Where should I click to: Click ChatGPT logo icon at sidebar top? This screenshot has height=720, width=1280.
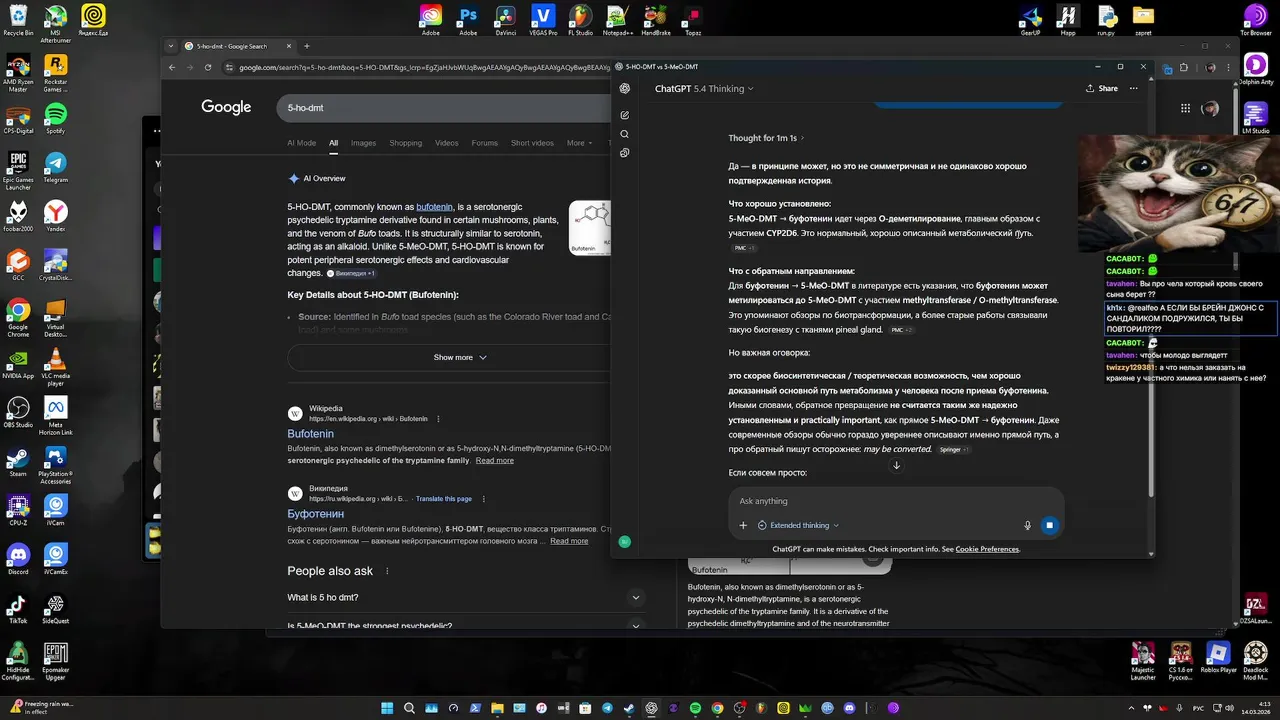coord(625,88)
